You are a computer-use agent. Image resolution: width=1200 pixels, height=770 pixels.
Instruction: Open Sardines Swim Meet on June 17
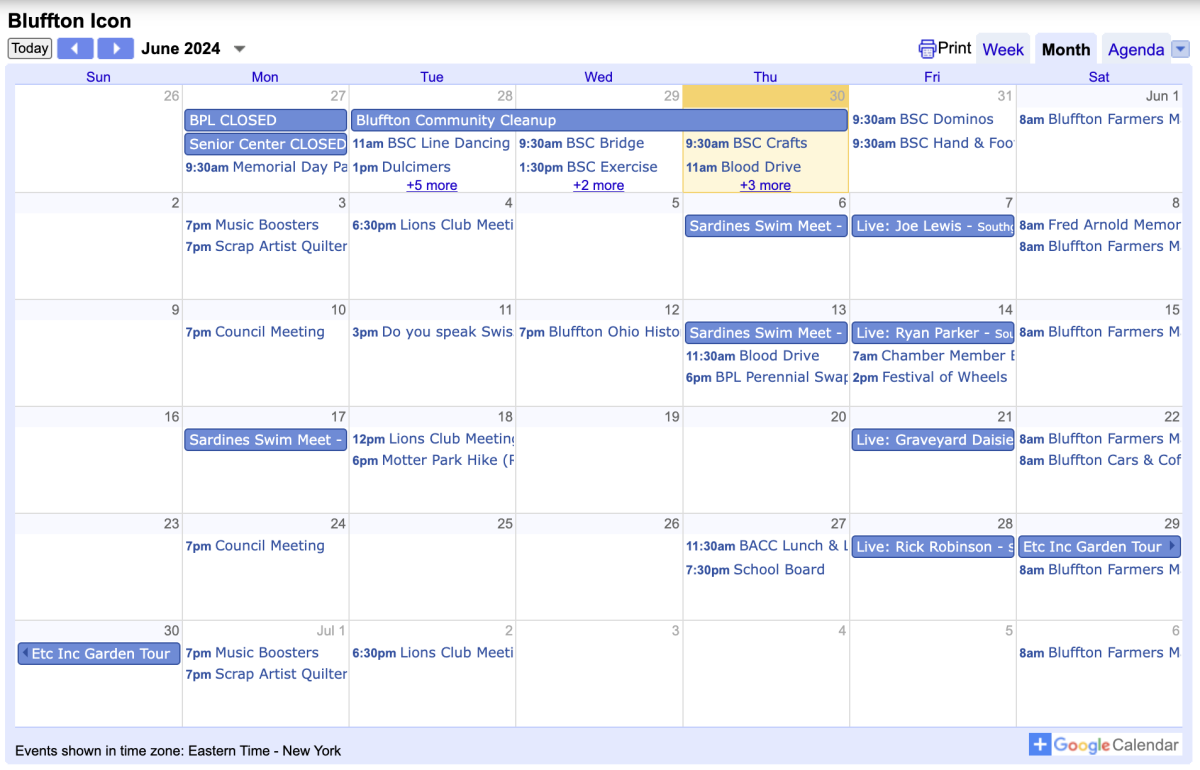(265, 440)
